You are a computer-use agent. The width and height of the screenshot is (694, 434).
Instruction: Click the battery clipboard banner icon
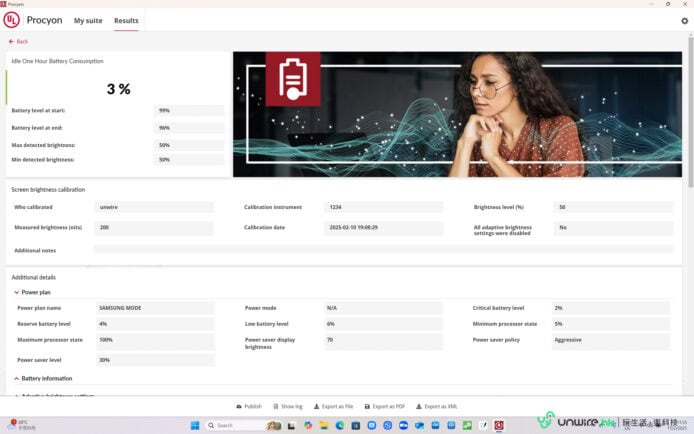(x=293, y=78)
